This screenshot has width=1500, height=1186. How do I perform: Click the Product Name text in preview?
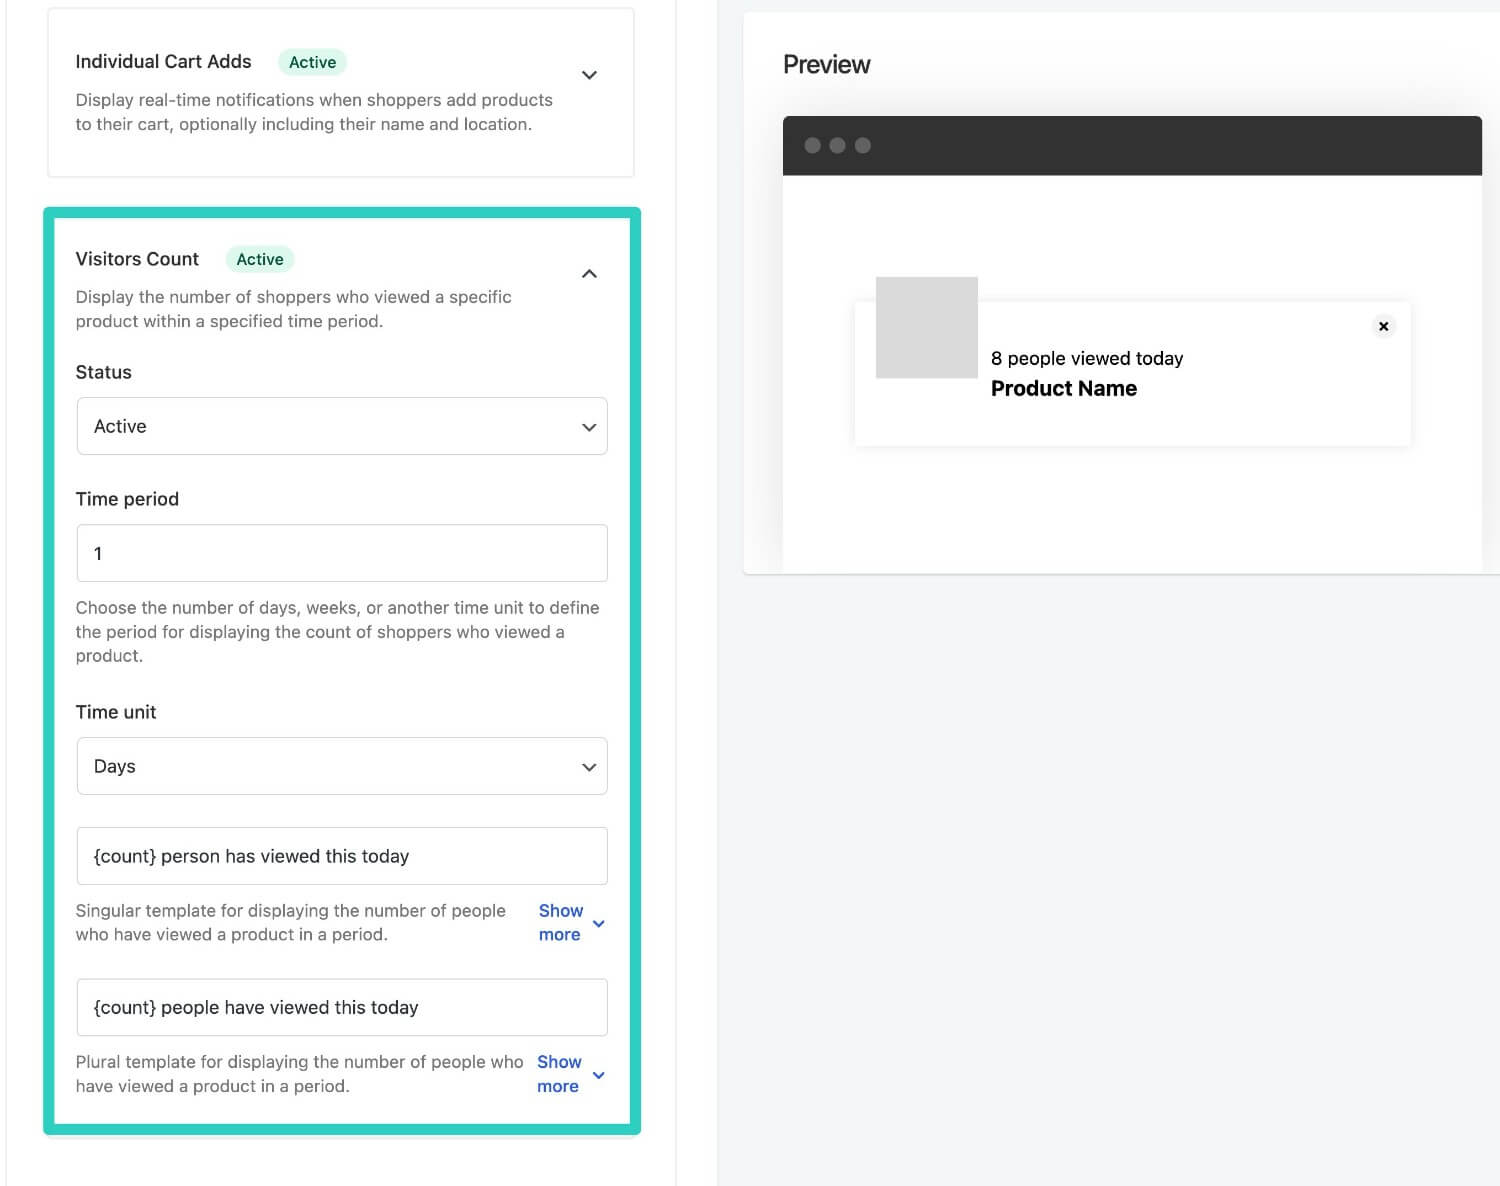1064,388
